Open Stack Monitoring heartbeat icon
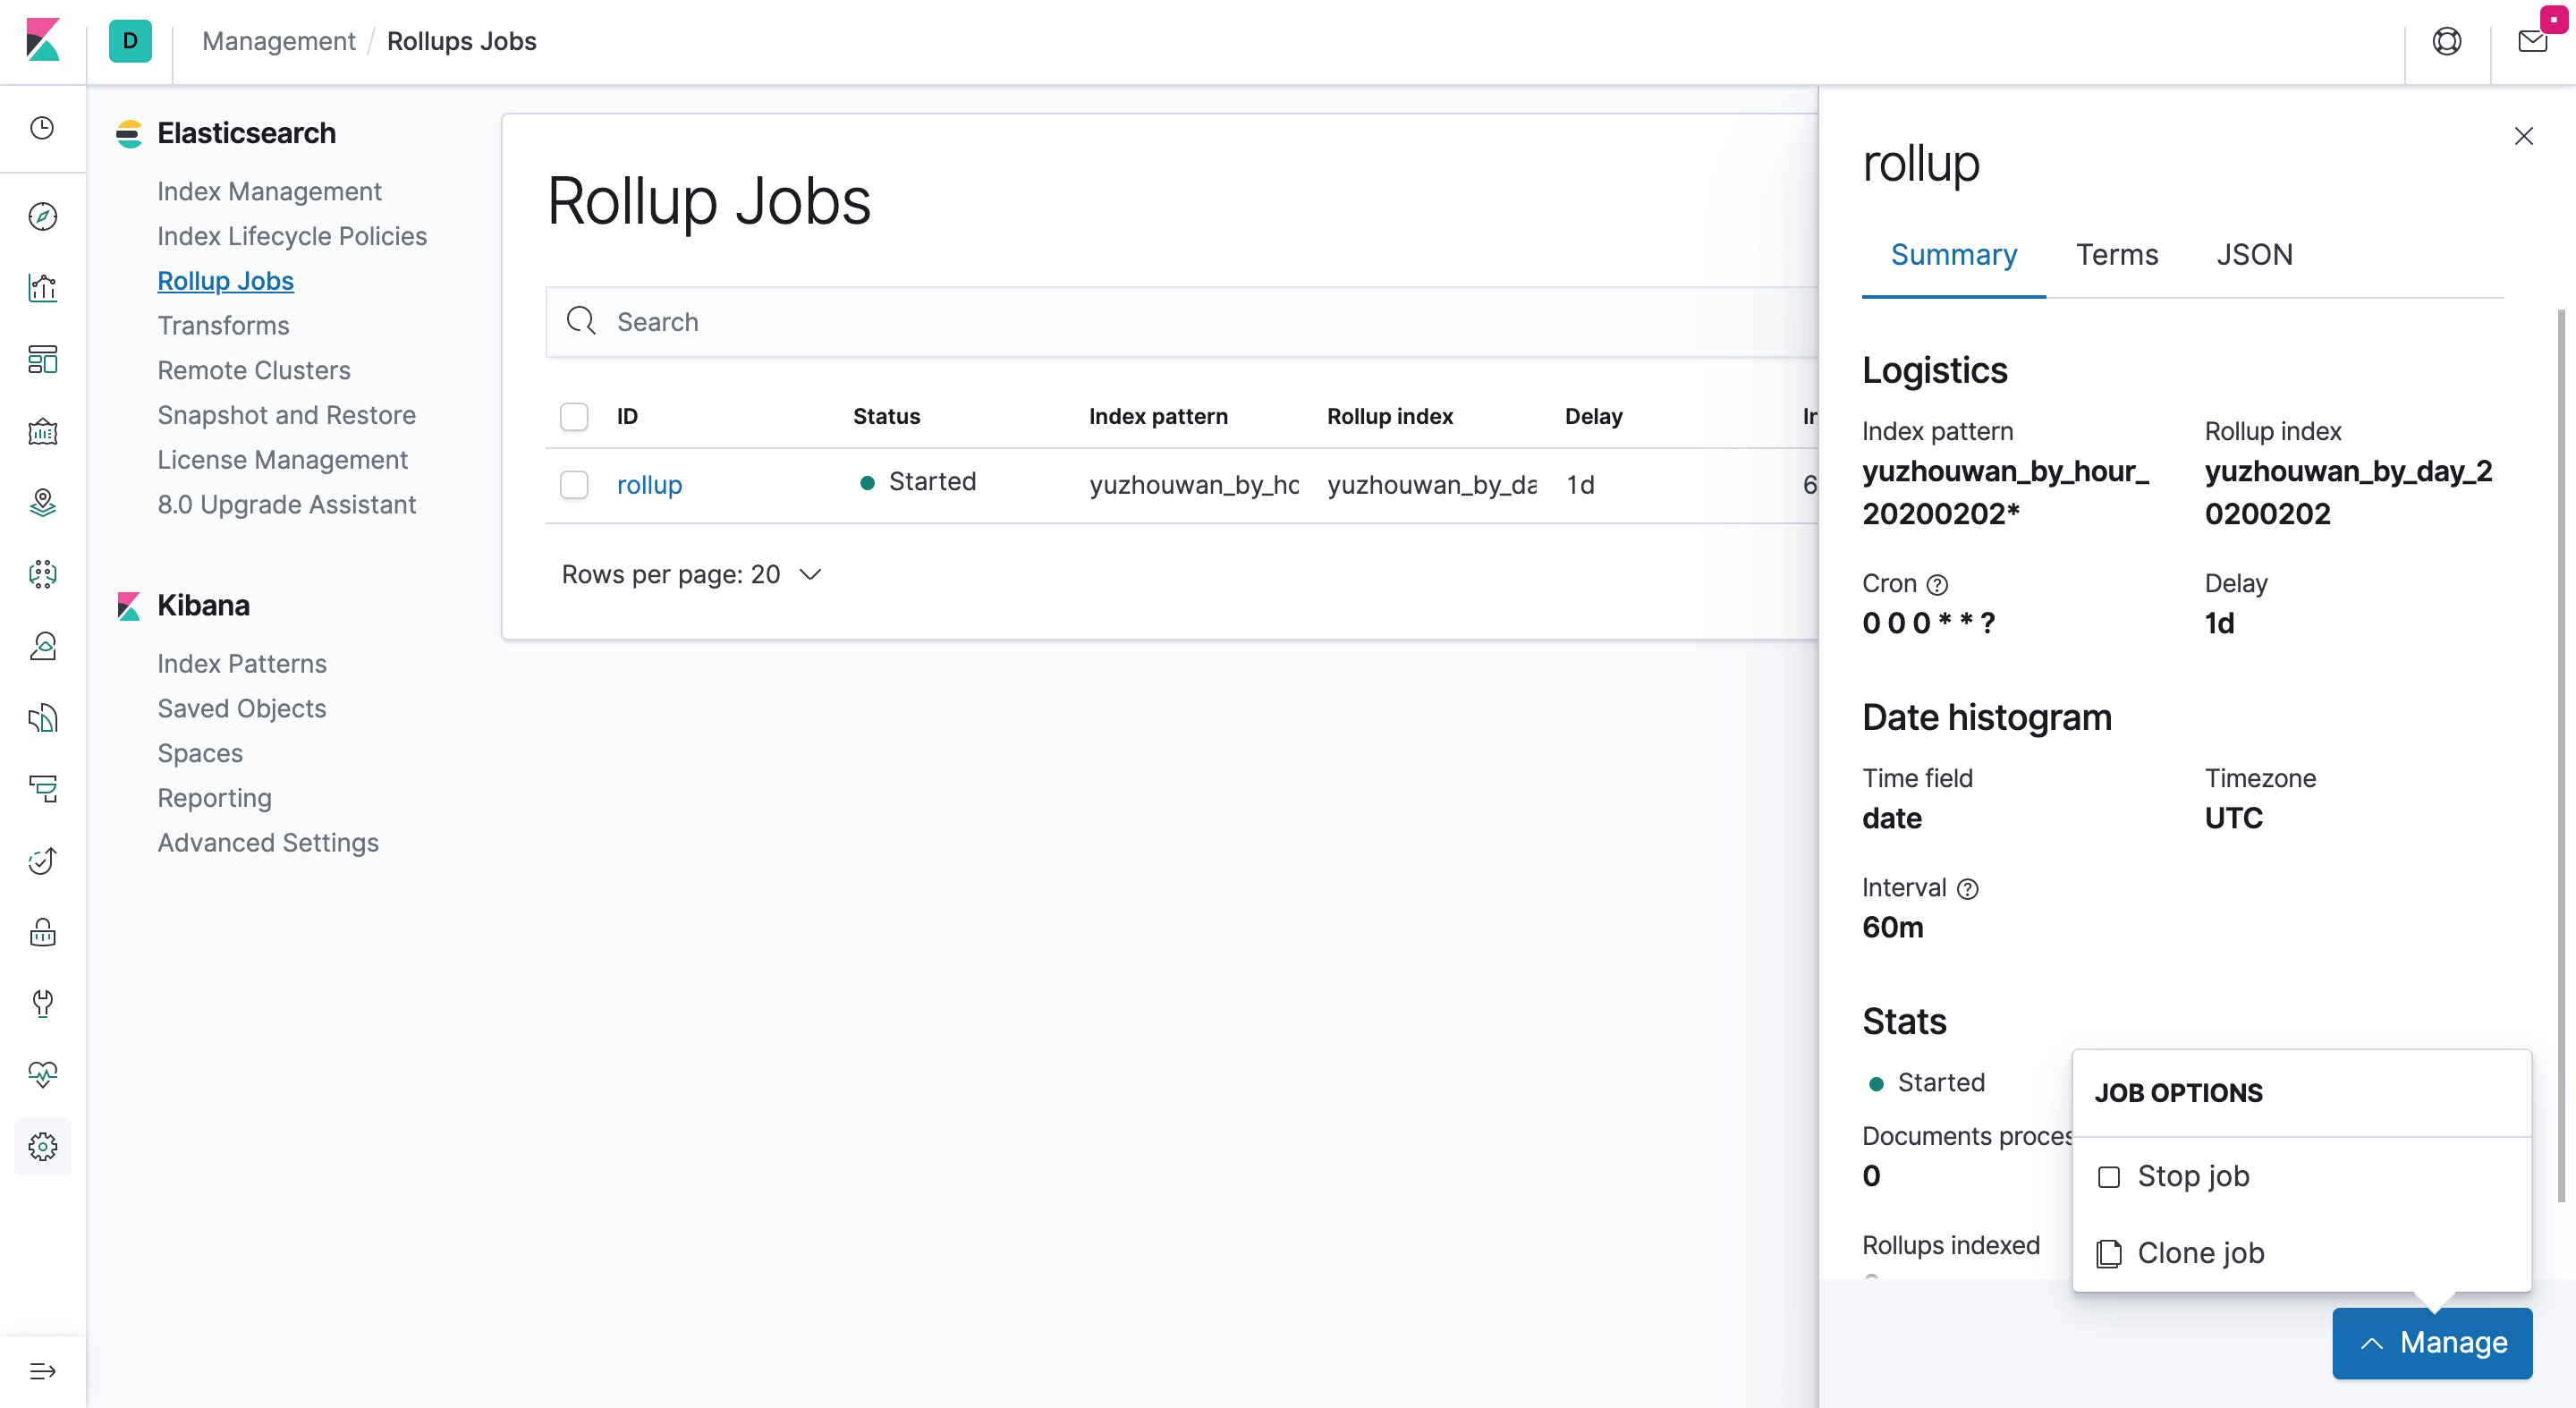 pyautogui.click(x=42, y=1074)
